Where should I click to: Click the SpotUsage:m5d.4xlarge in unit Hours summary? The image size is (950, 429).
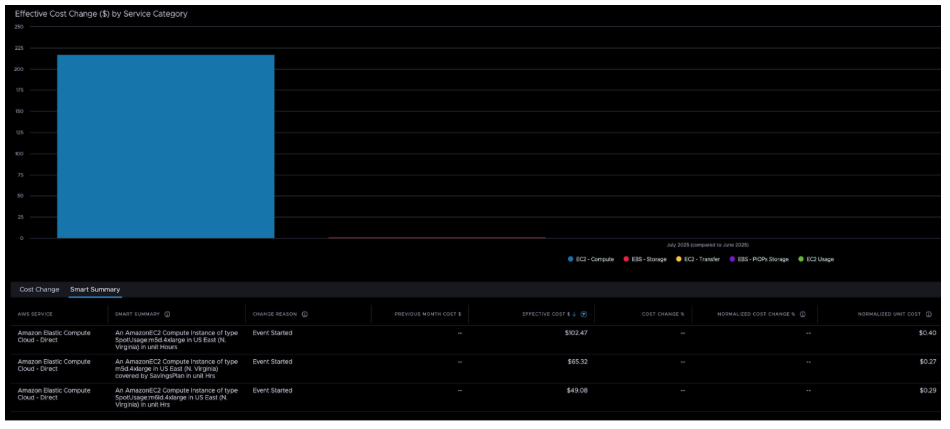pos(176,340)
